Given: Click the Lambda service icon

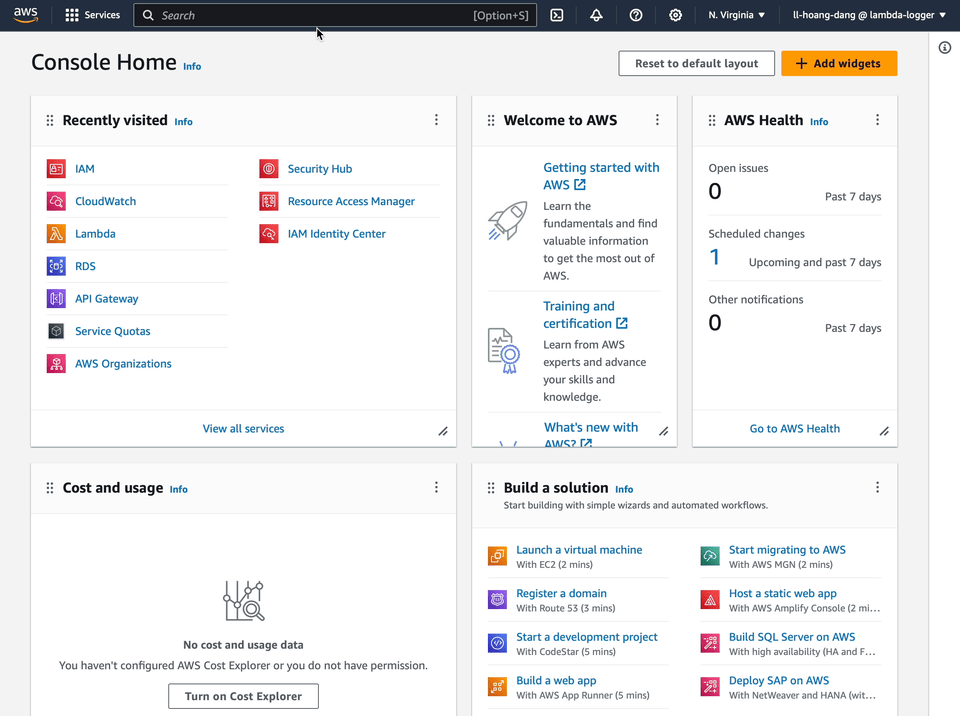Looking at the screenshot, I should 56,233.
